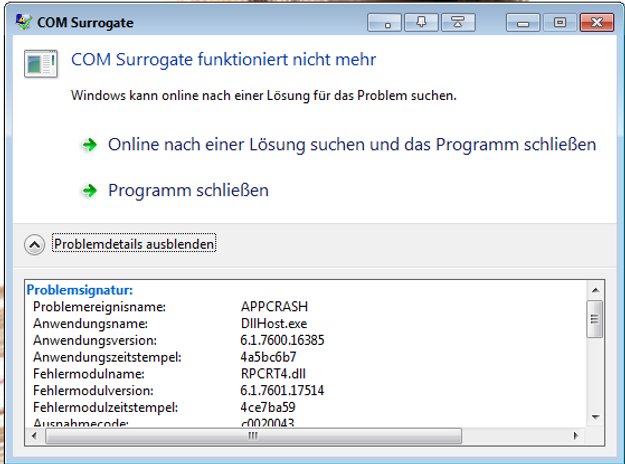Screen dimensions: 625x464
Task: Click the Fehlermodulzeitstempel: label
Action: (106, 407)
